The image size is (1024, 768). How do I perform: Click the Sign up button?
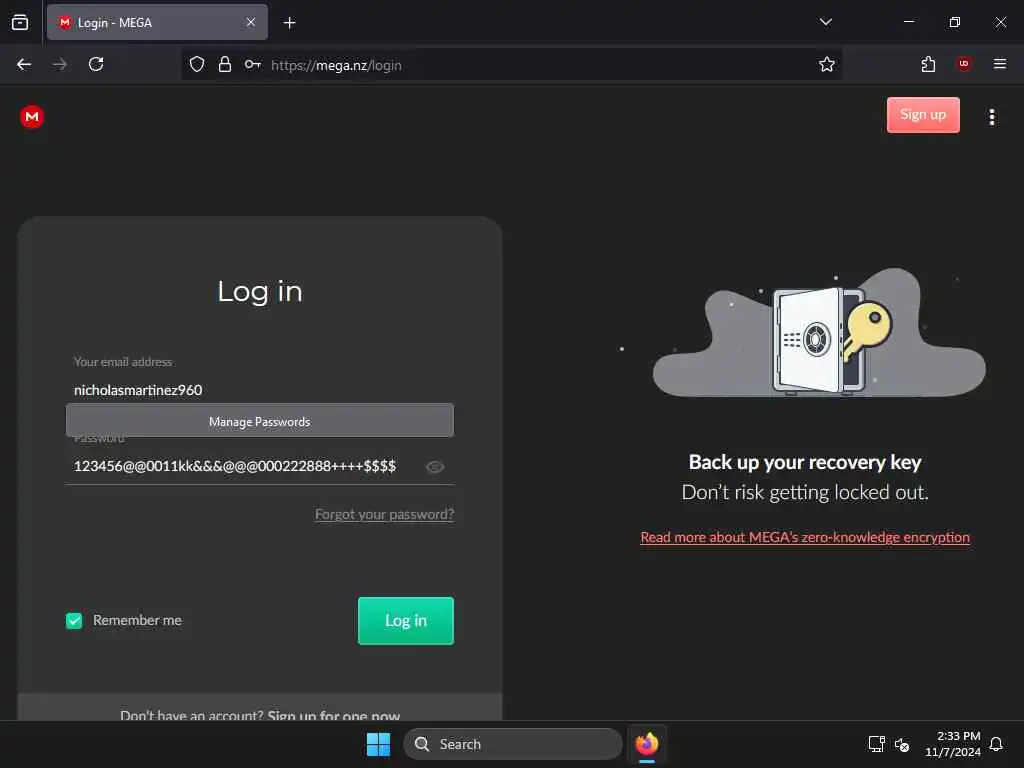tap(923, 115)
